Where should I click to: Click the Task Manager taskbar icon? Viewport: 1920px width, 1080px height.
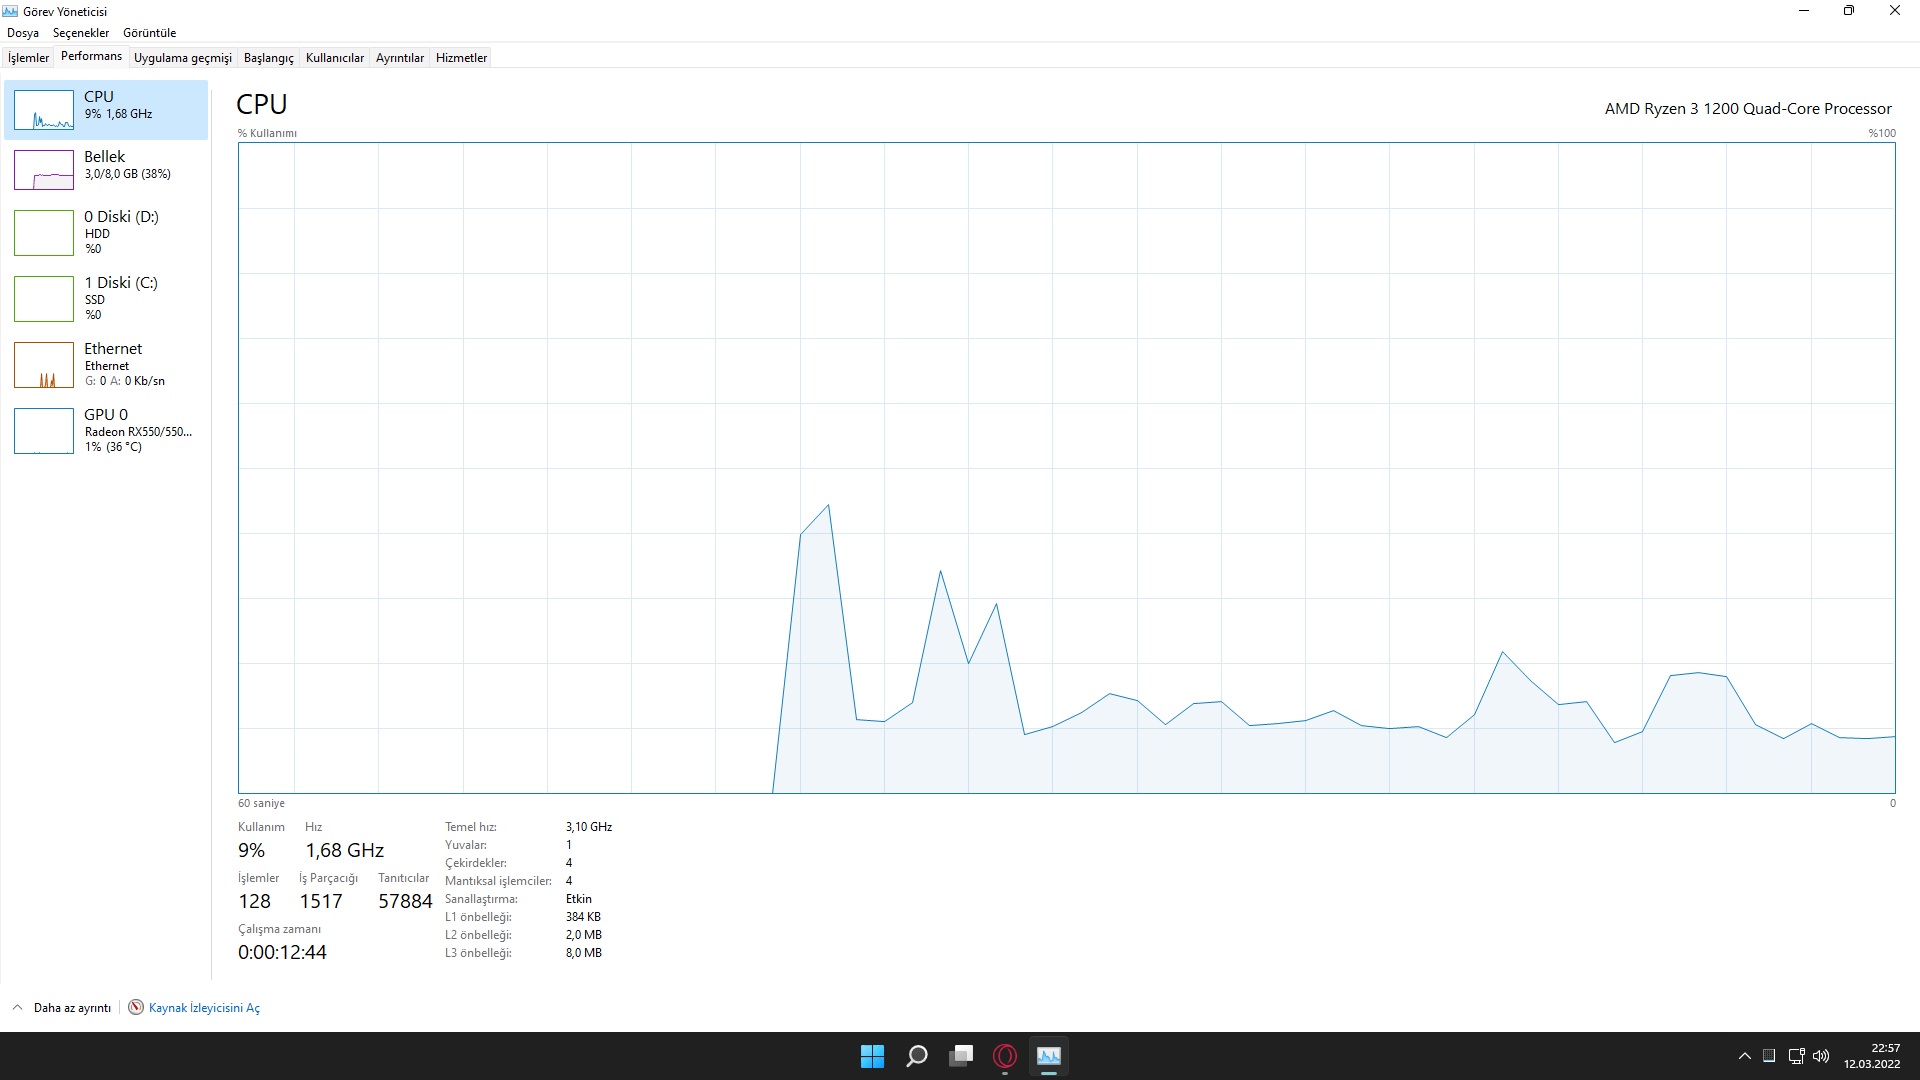(x=1049, y=1056)
